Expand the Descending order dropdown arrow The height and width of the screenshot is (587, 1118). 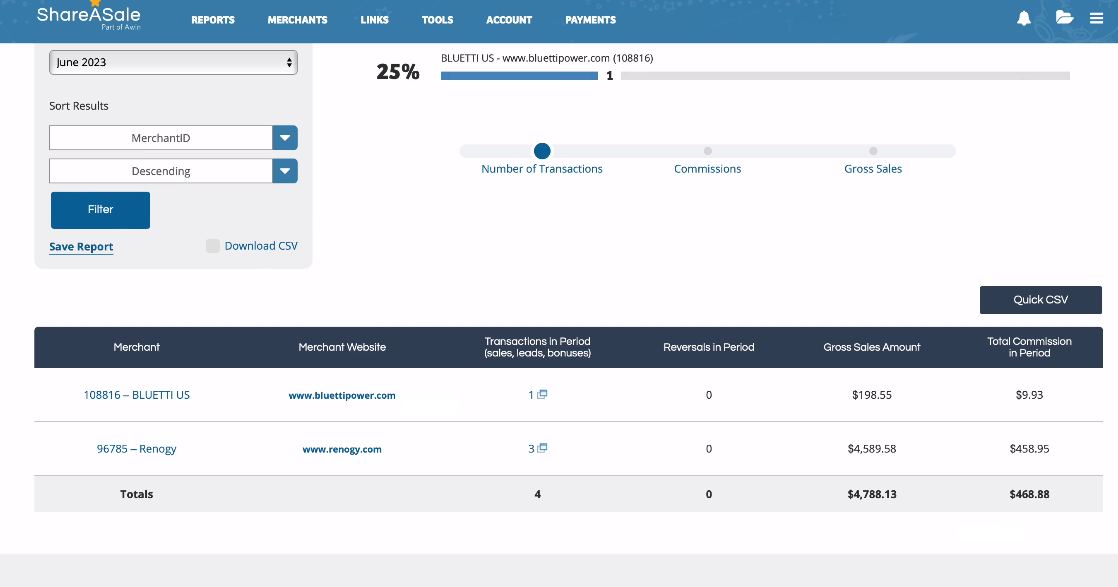pyautogui.click(x=284, y=171)
